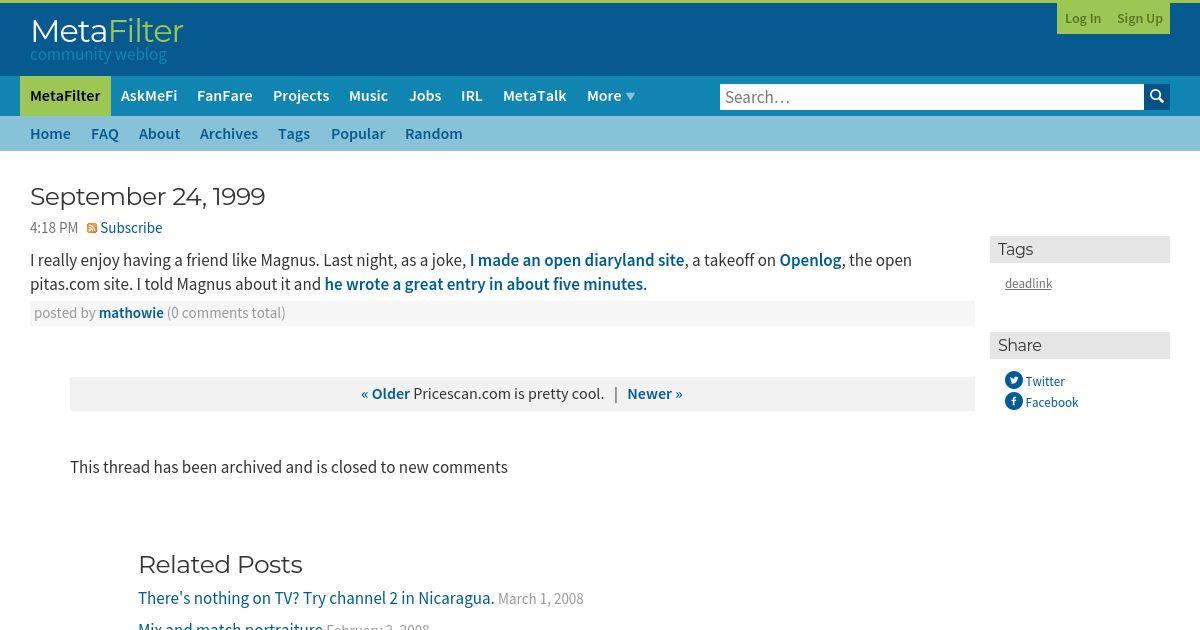Click the Log In button

pos(1083,18)
